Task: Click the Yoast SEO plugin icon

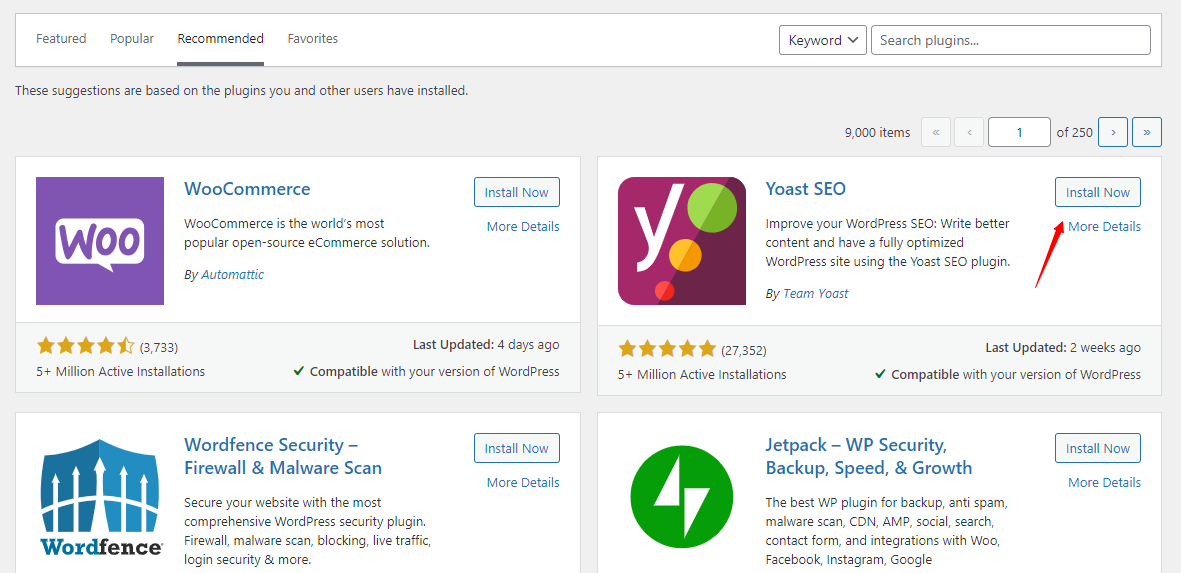Action: coord(681,241)
